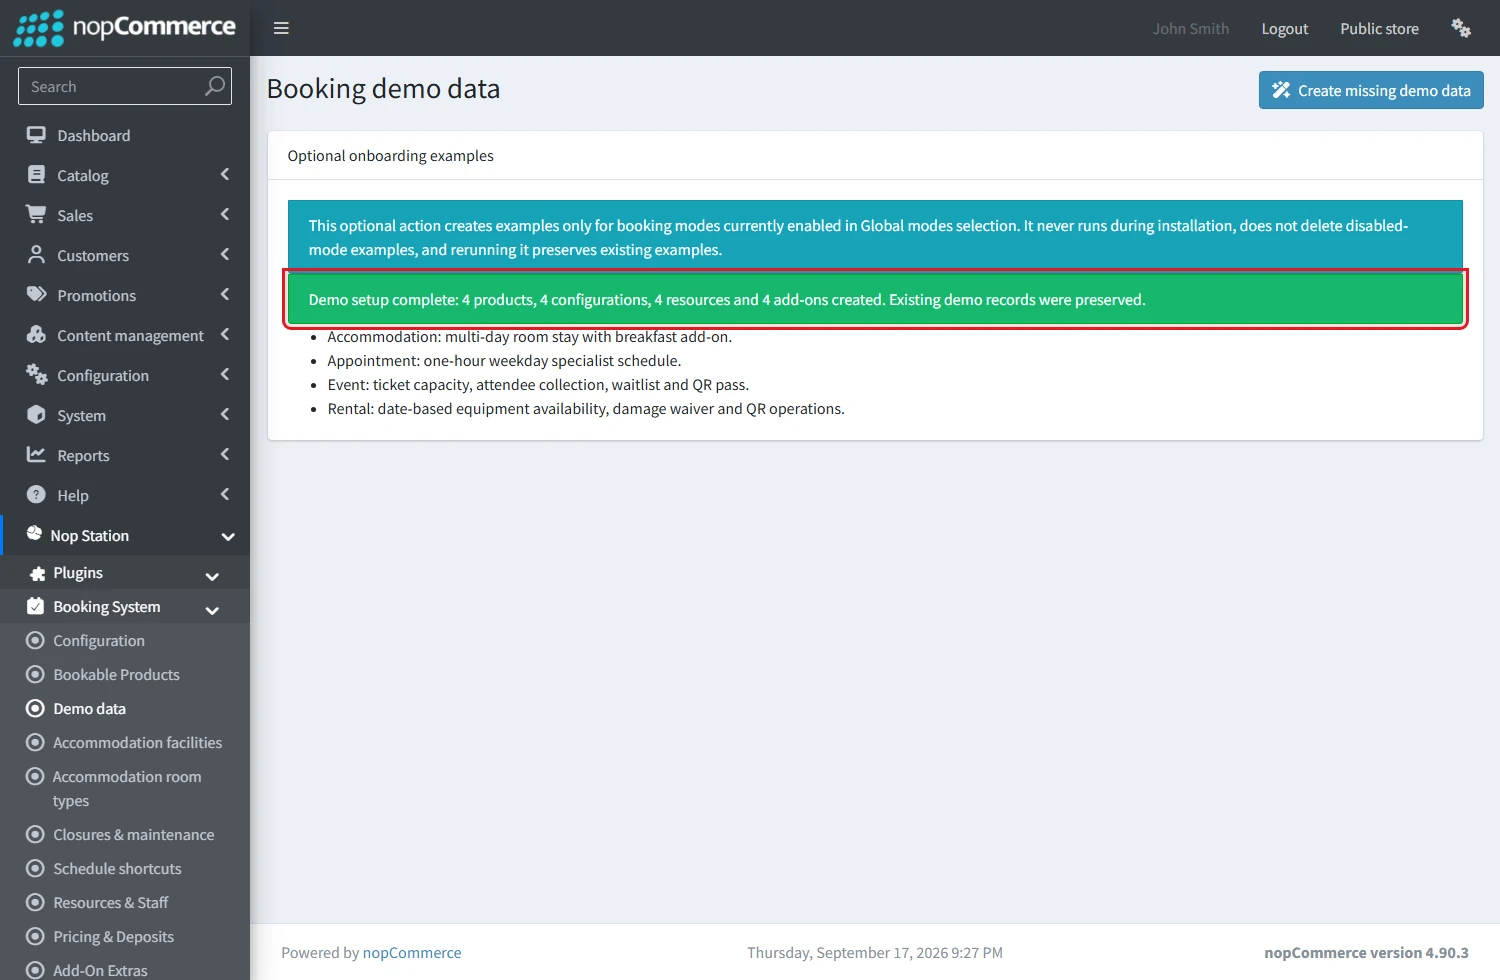Click the Help question mark icon

[36, 495]
